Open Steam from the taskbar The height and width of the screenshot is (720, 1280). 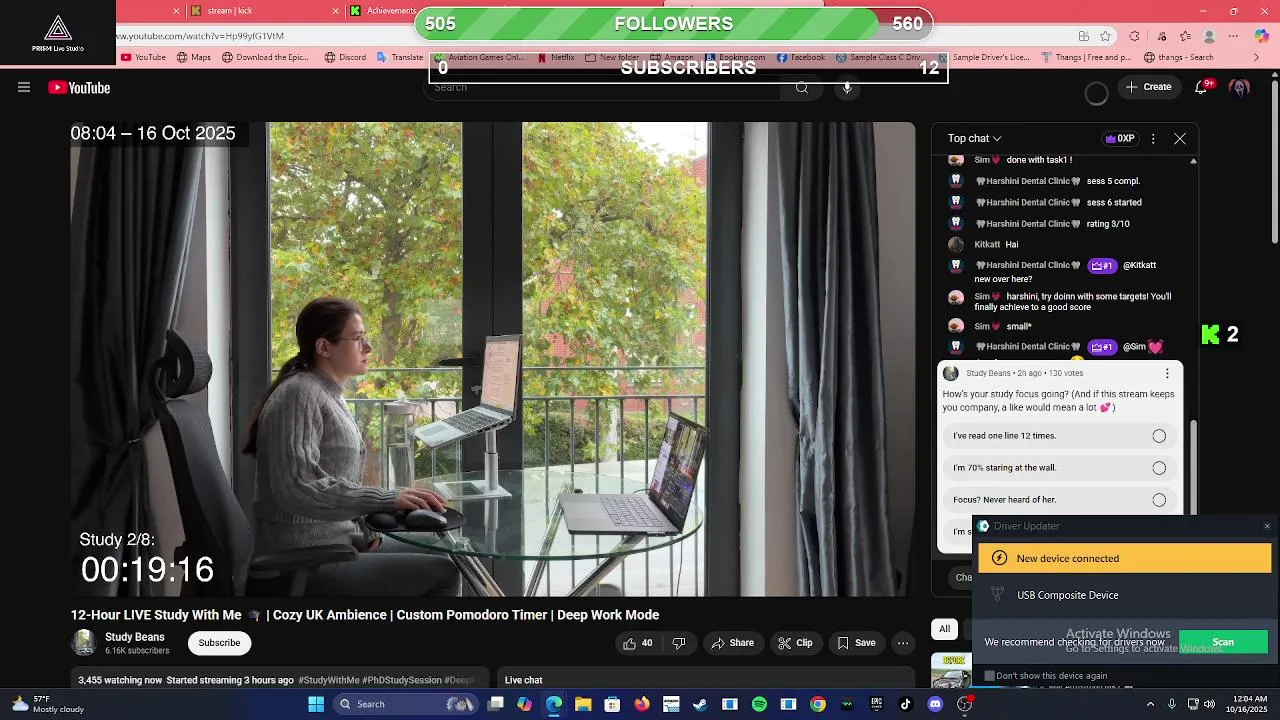700,704
